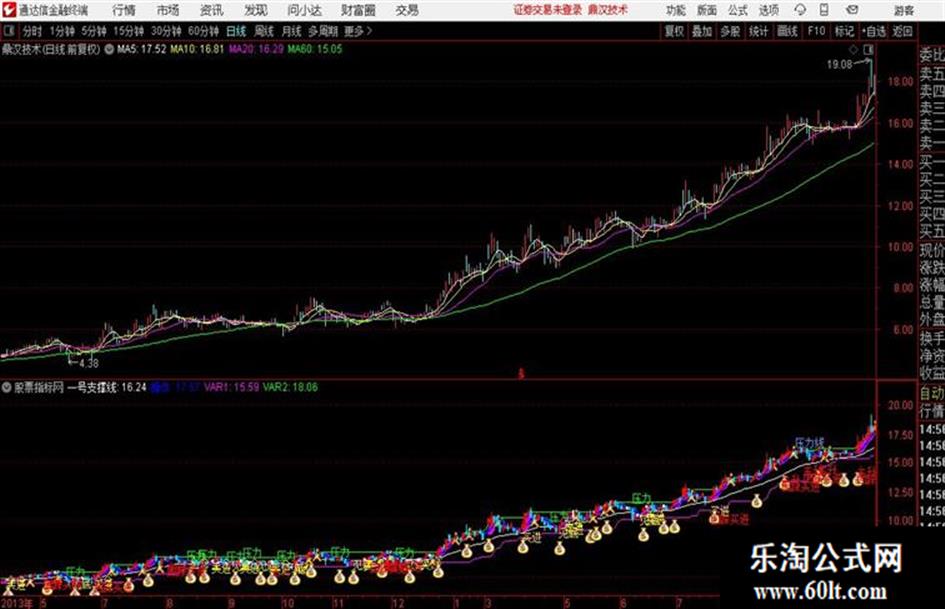Open the 财富圈 menu

[x=358, y=10]
